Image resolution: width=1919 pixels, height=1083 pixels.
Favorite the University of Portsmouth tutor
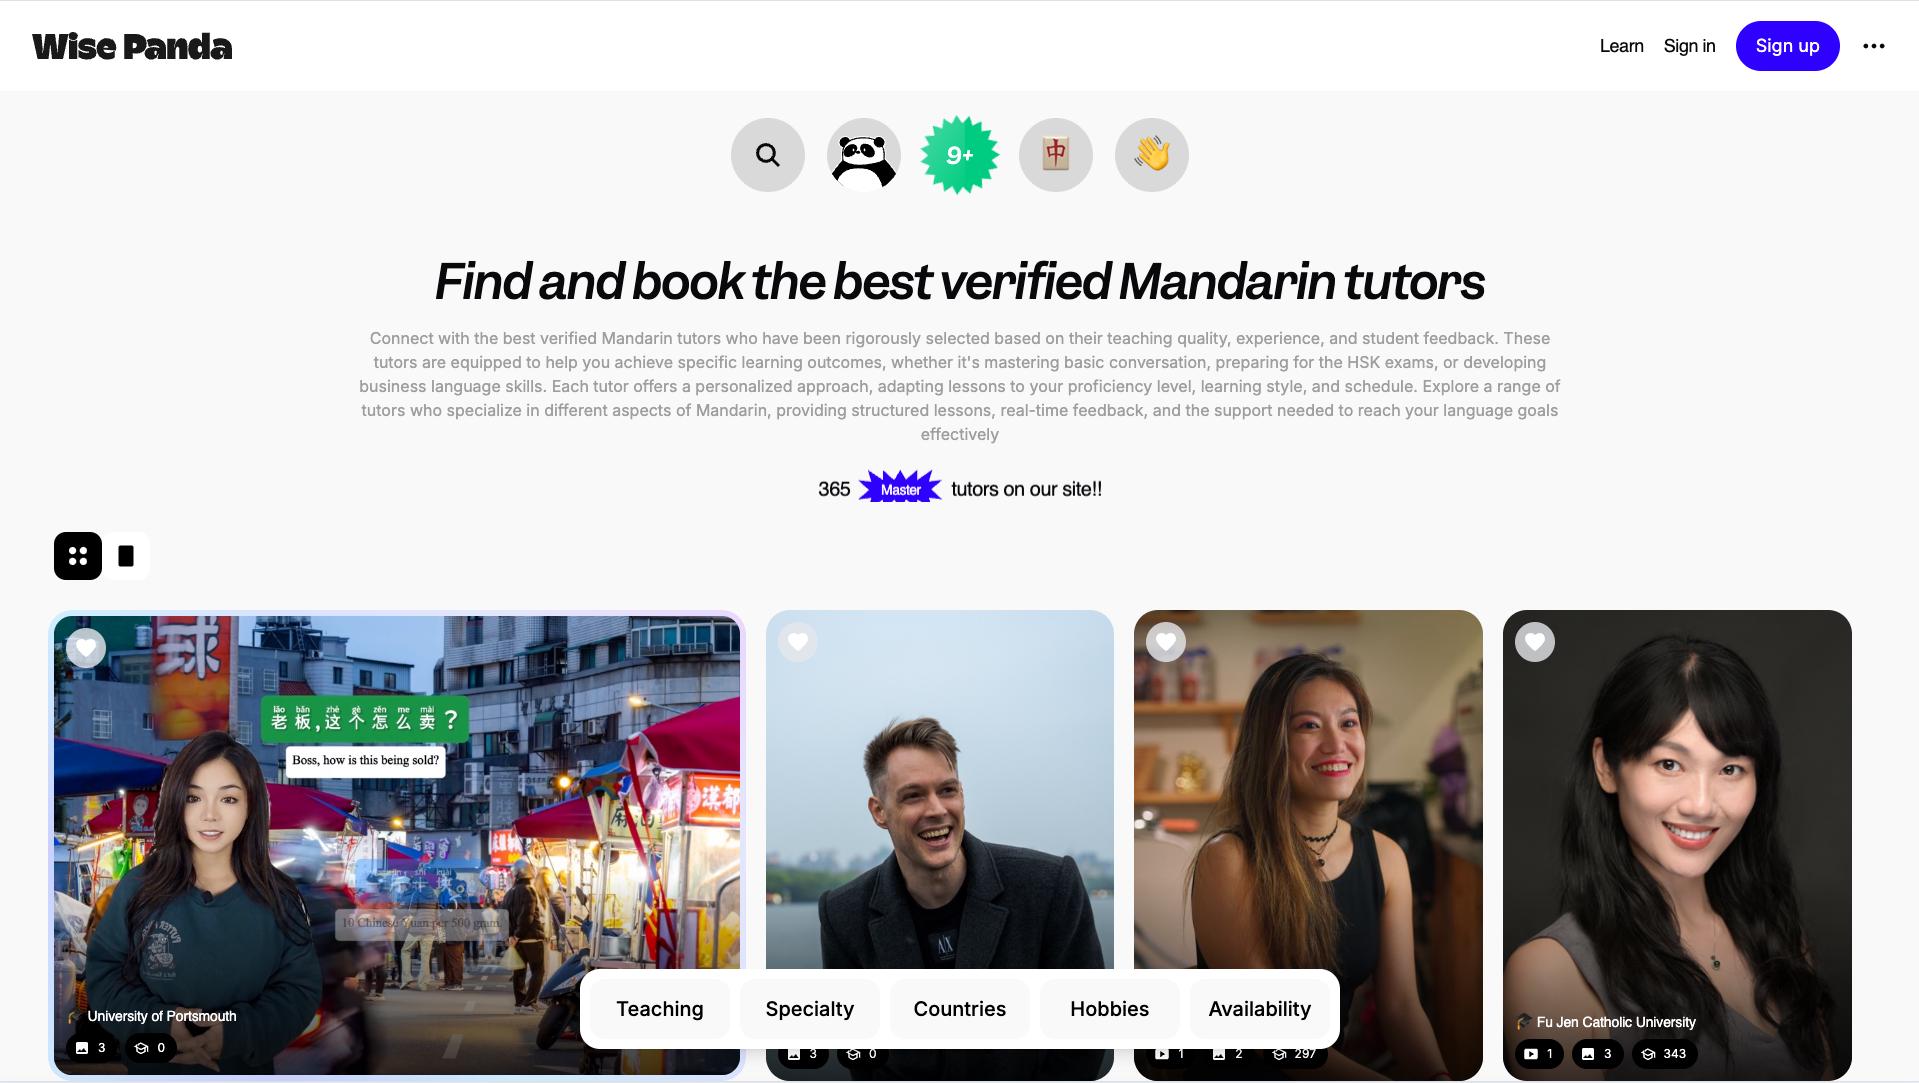click(x=86, y=648)
